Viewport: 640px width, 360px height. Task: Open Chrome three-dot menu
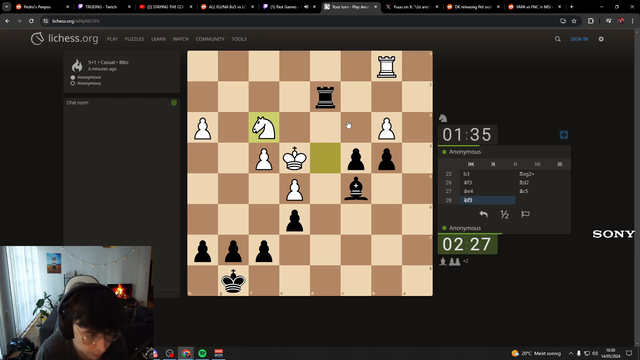click(633, 21)
